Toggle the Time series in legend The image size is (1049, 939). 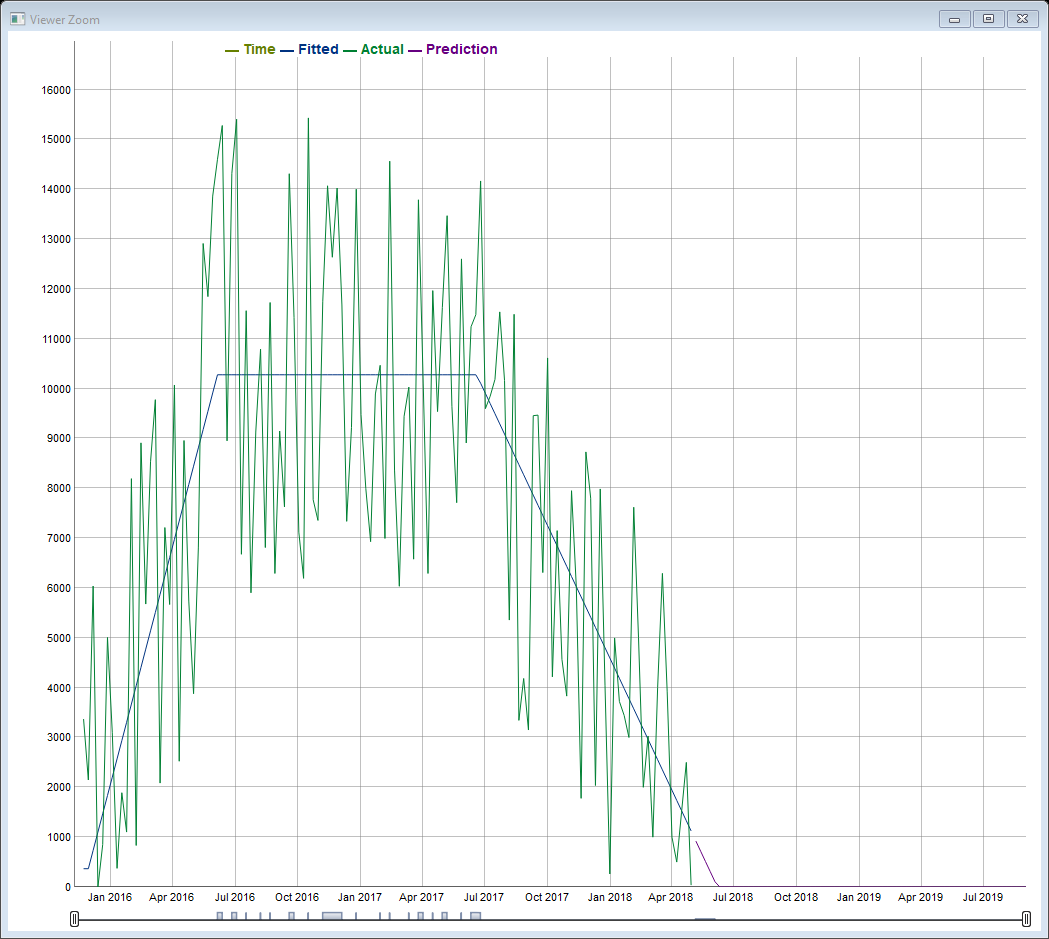tap(251, 49)
